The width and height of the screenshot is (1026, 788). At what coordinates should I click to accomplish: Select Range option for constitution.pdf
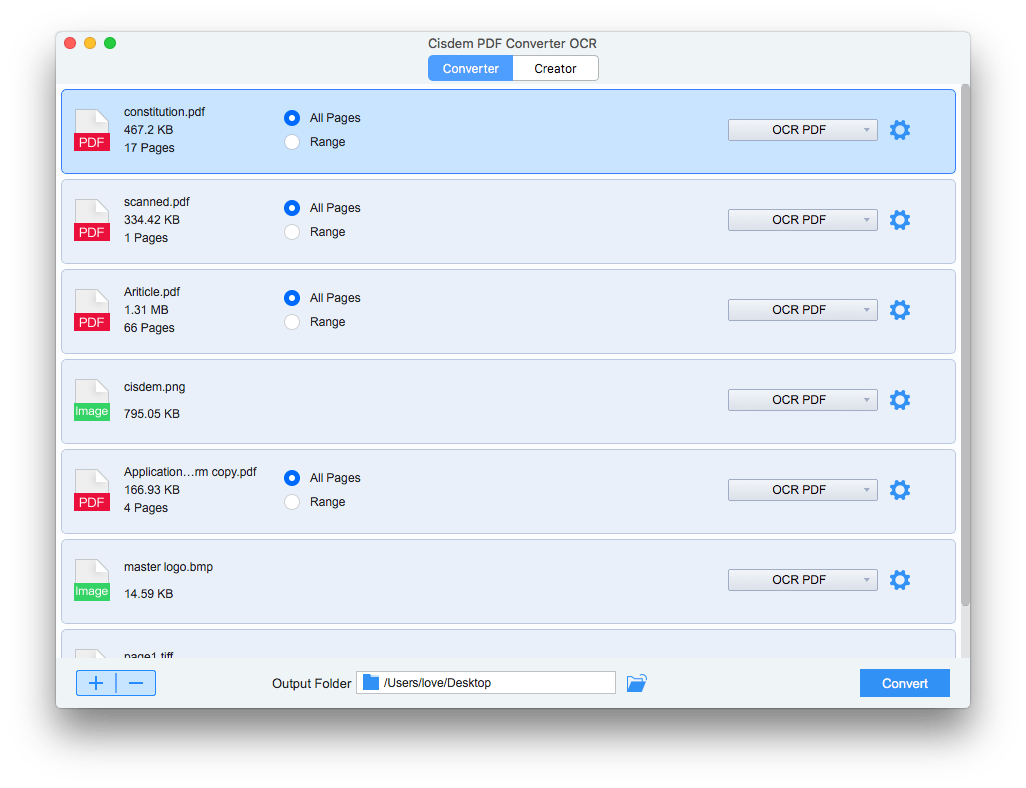click(x=292, y=142)
